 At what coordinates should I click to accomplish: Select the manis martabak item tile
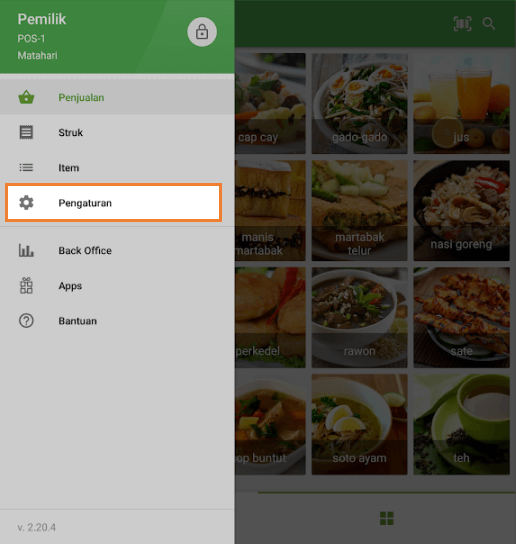(270, 211)
